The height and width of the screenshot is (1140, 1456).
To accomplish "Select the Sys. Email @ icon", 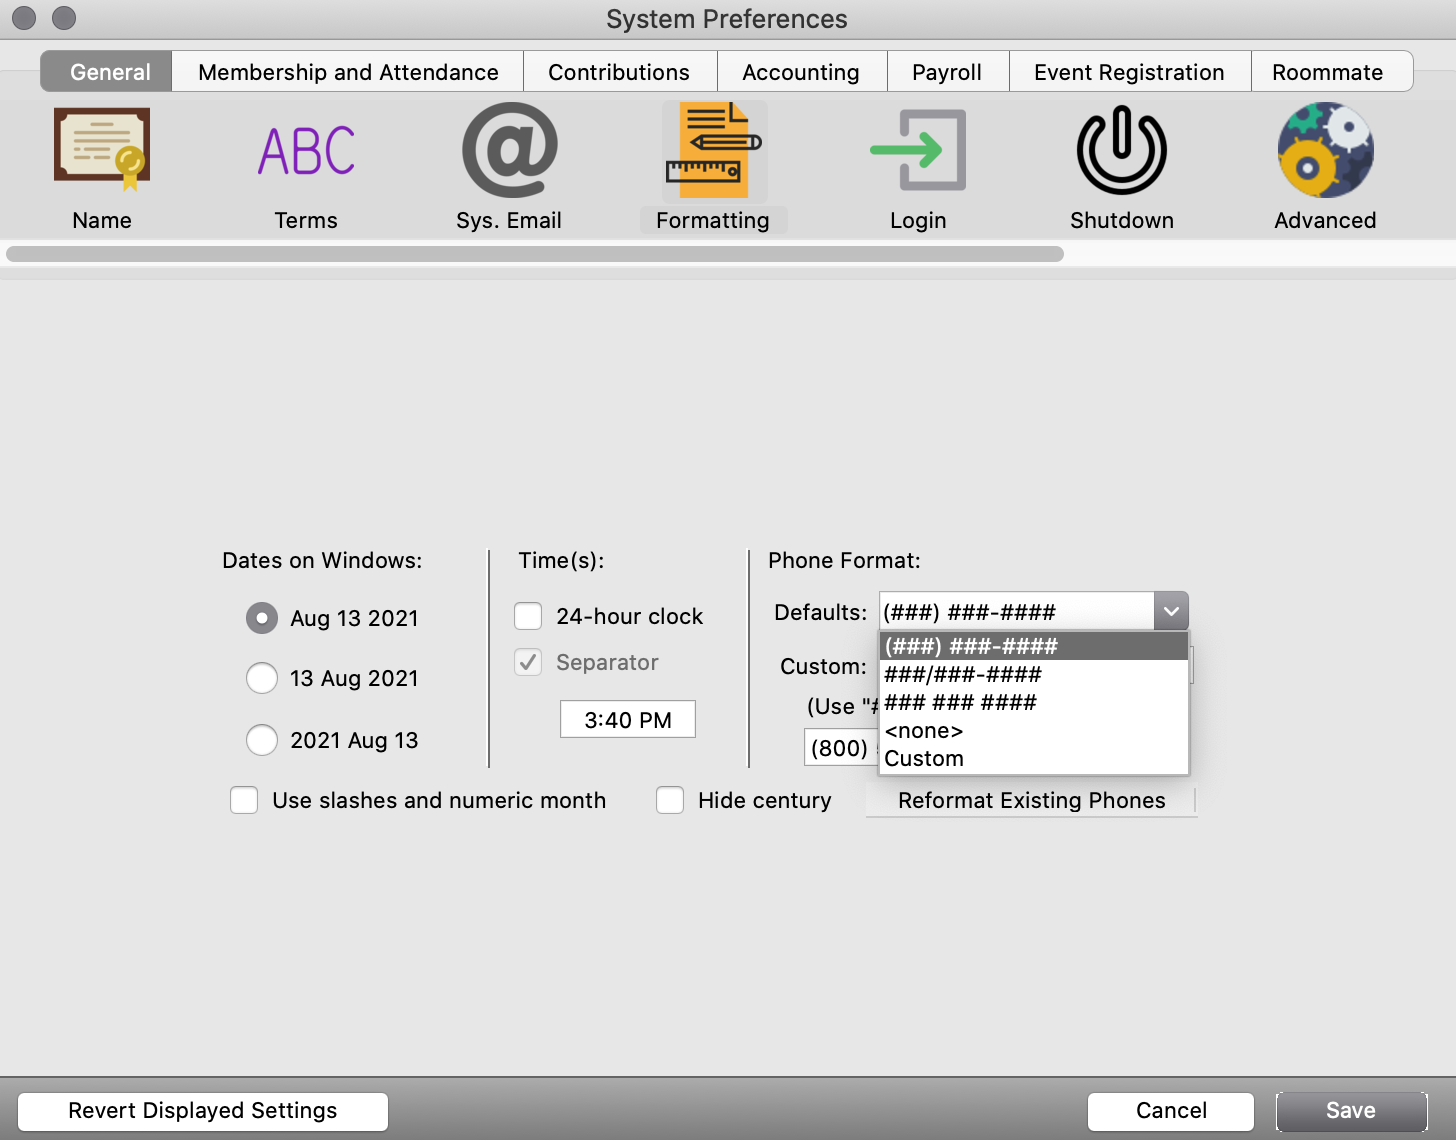I will (x=509, y=150).
